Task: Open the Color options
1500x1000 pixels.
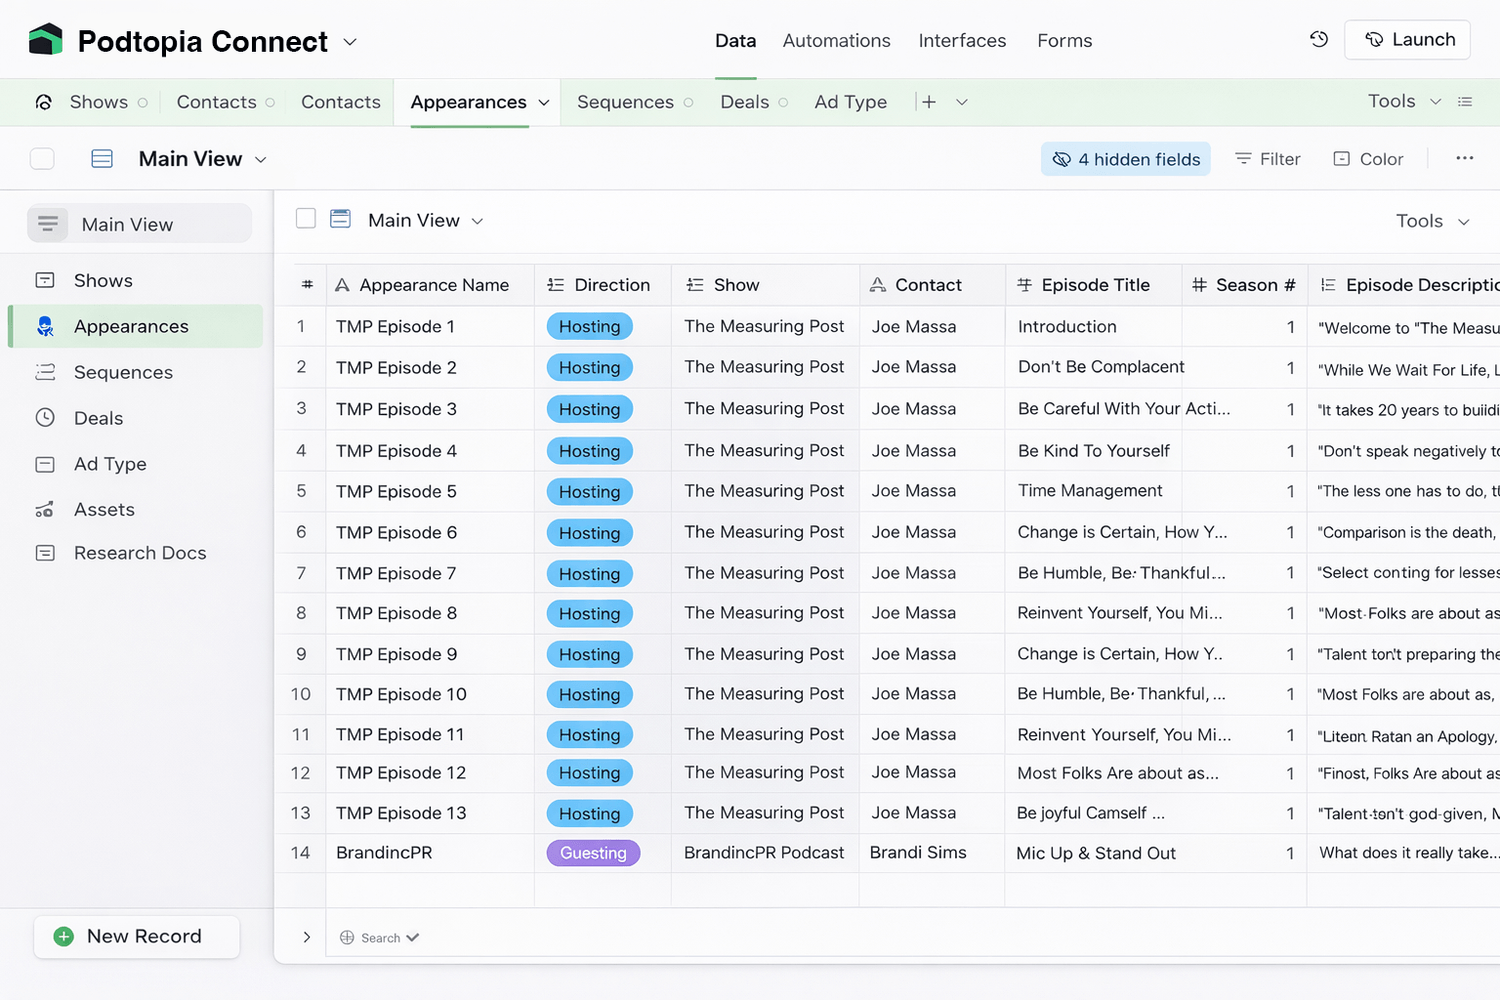Action: pos(1368,159)
